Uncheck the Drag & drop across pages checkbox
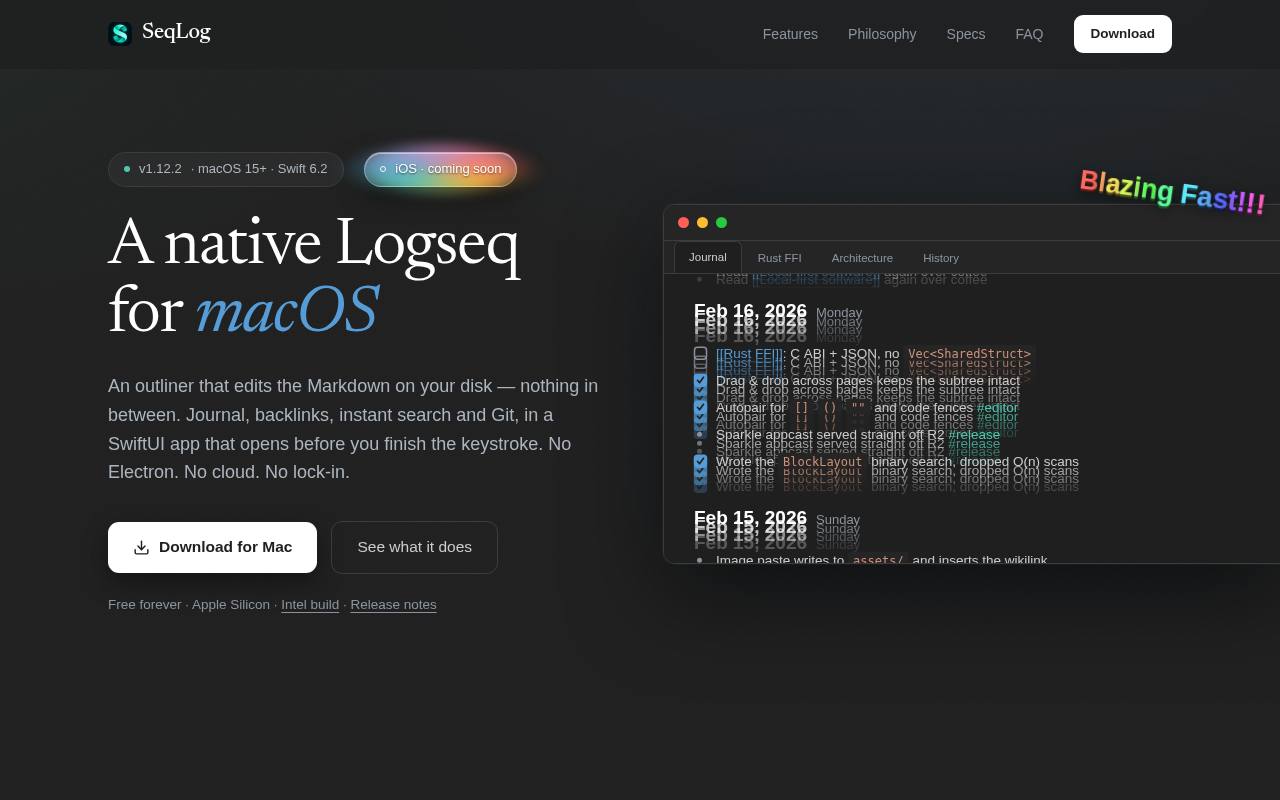Screen dimensions: 1280x800 700,381
